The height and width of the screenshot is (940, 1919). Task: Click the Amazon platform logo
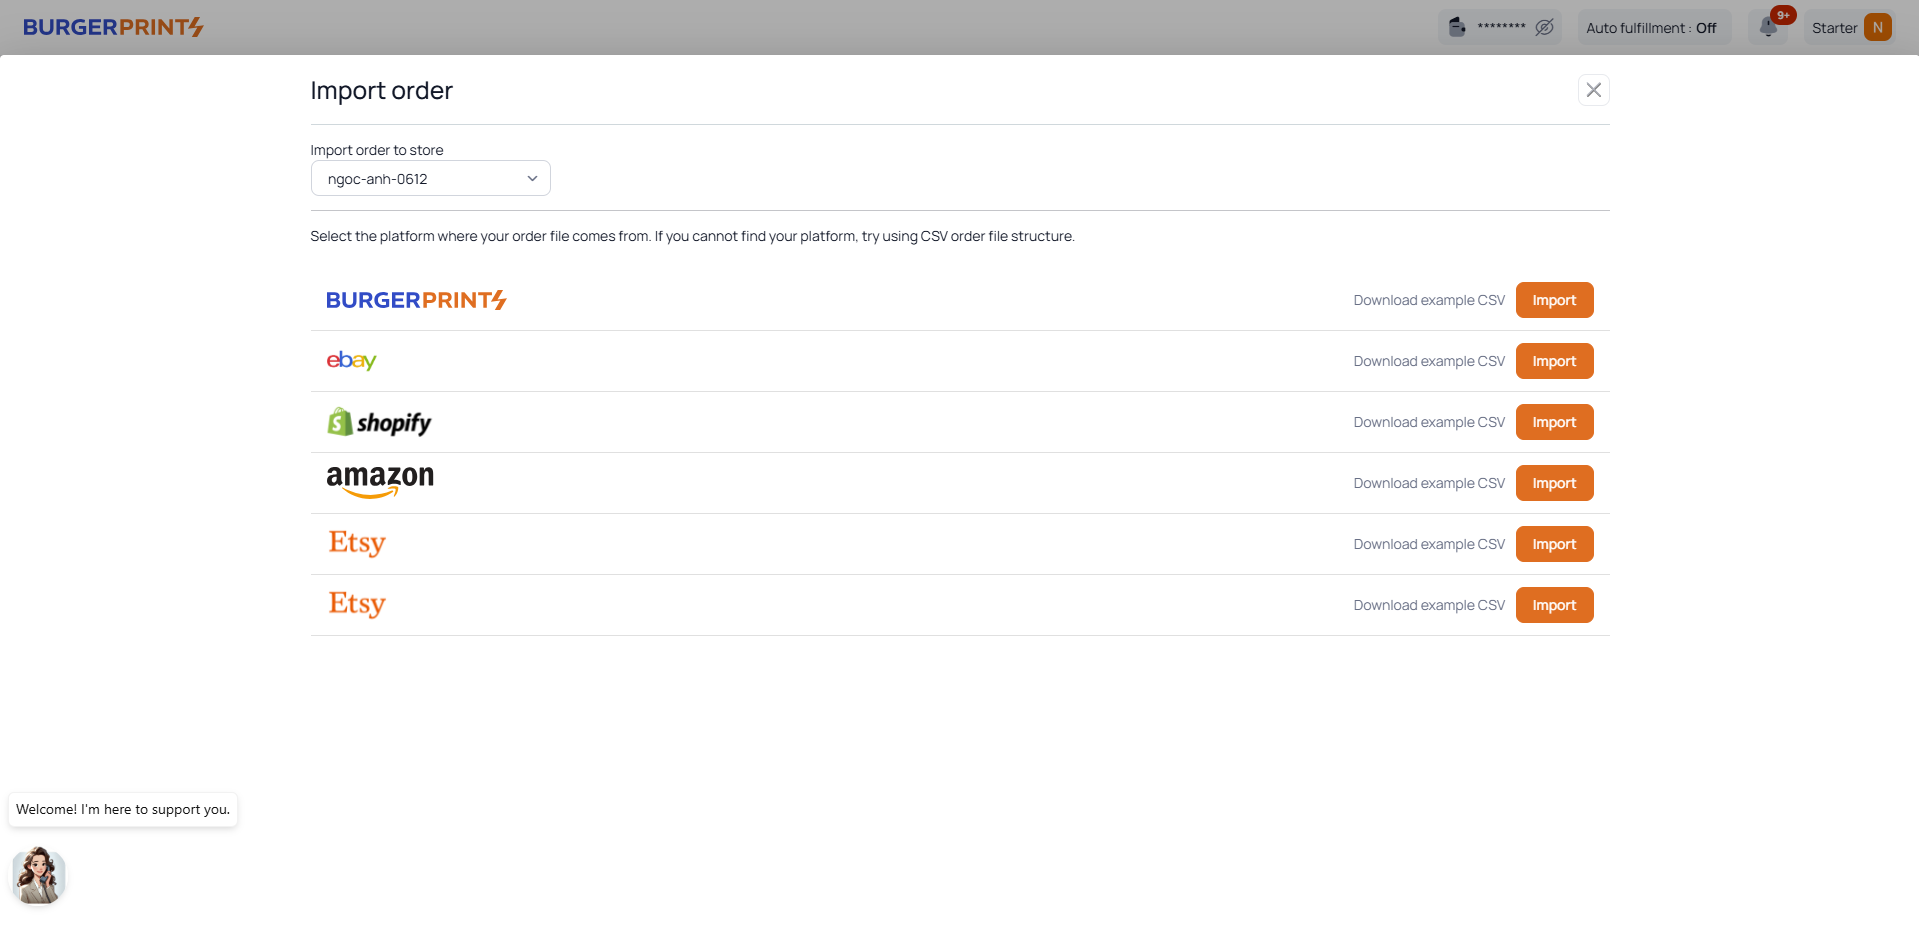[x=380, y=481]
